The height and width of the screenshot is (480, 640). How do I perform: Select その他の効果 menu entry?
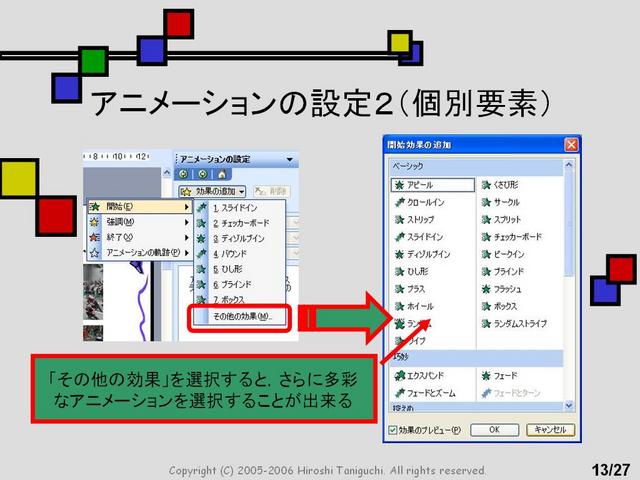click(240, 316)
